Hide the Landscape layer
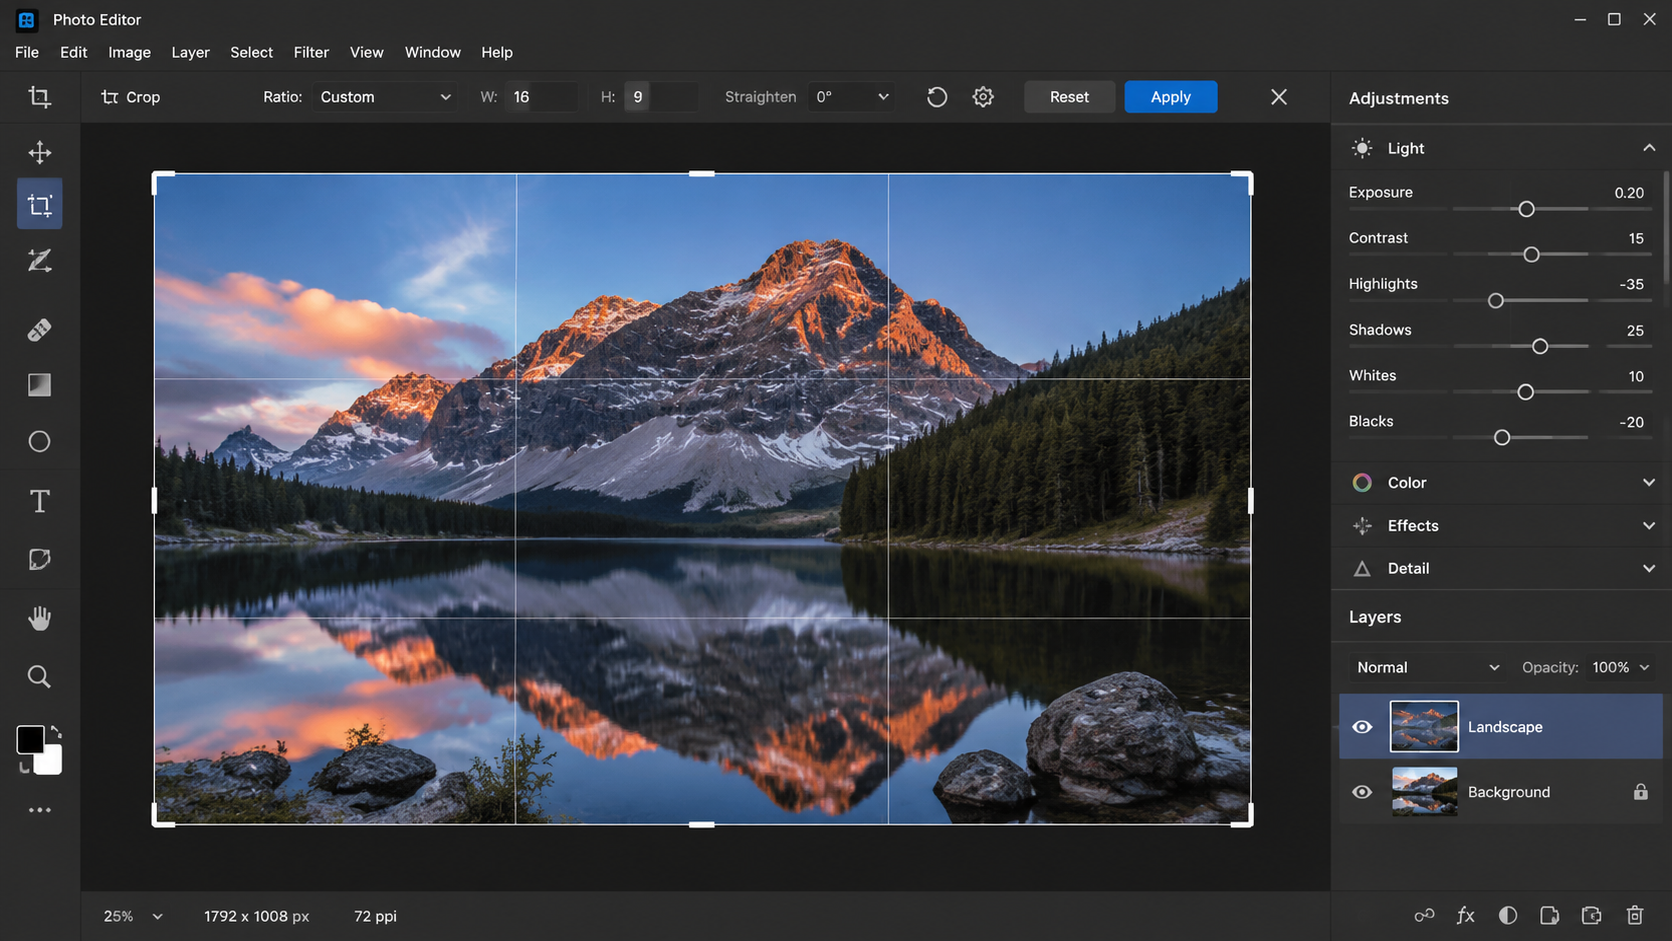This screenshot has width=1672, height=941. pos(1362,727)
